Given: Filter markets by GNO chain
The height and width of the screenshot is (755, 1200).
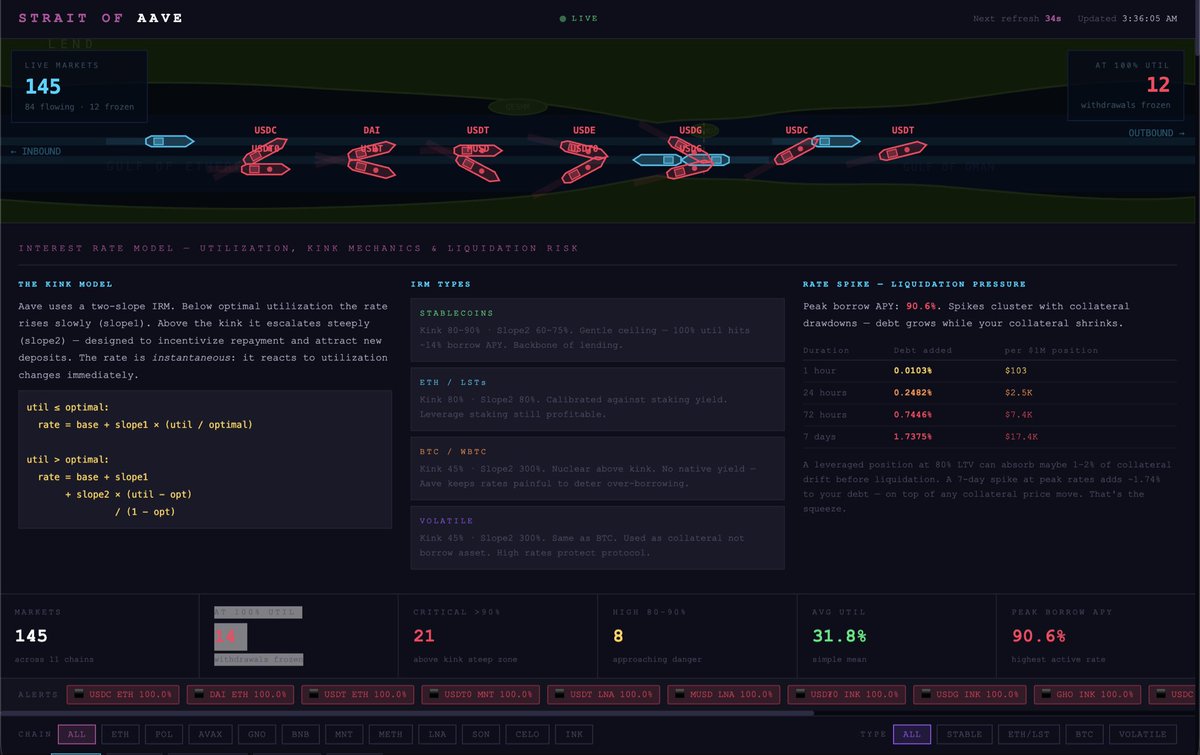Looking at the screenshot, I should (x=258, y=734).
